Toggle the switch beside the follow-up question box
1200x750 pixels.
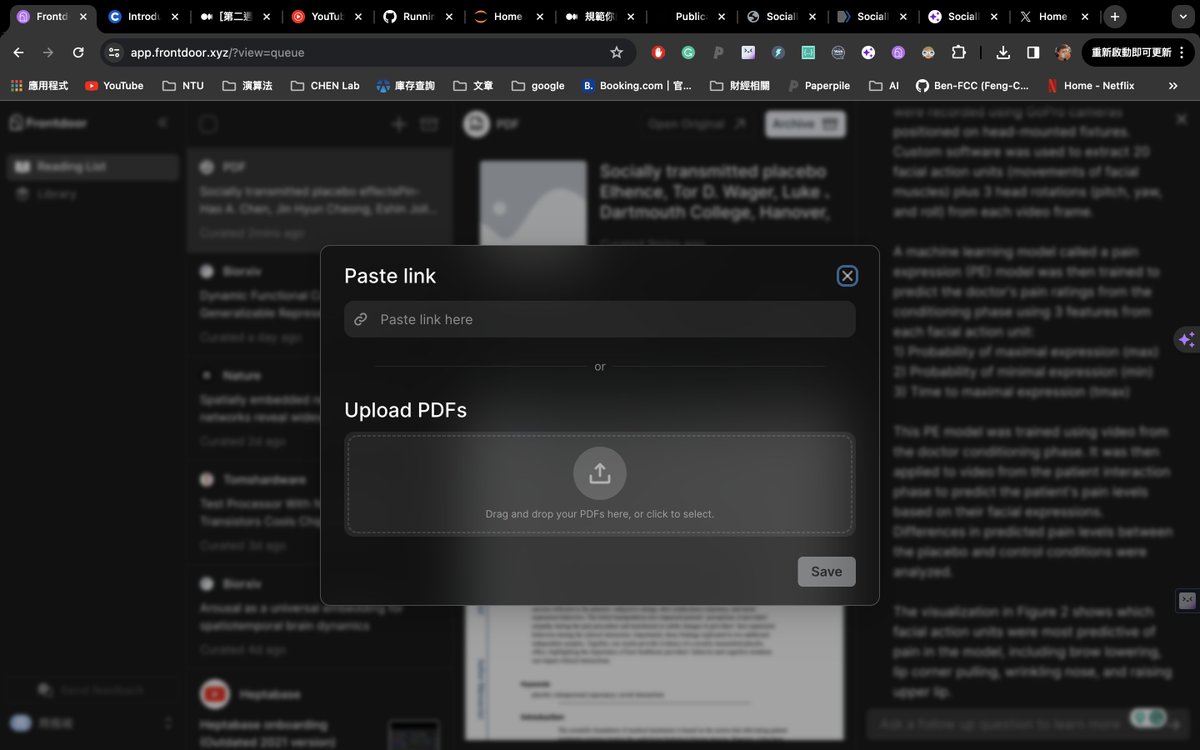[1146, 718]
